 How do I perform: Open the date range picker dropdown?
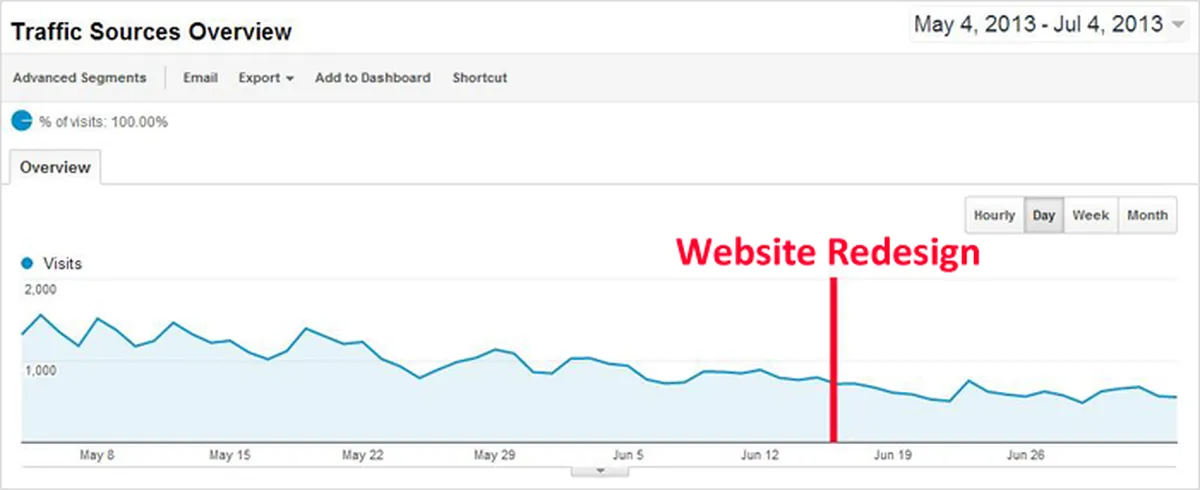click(1050, 25)
